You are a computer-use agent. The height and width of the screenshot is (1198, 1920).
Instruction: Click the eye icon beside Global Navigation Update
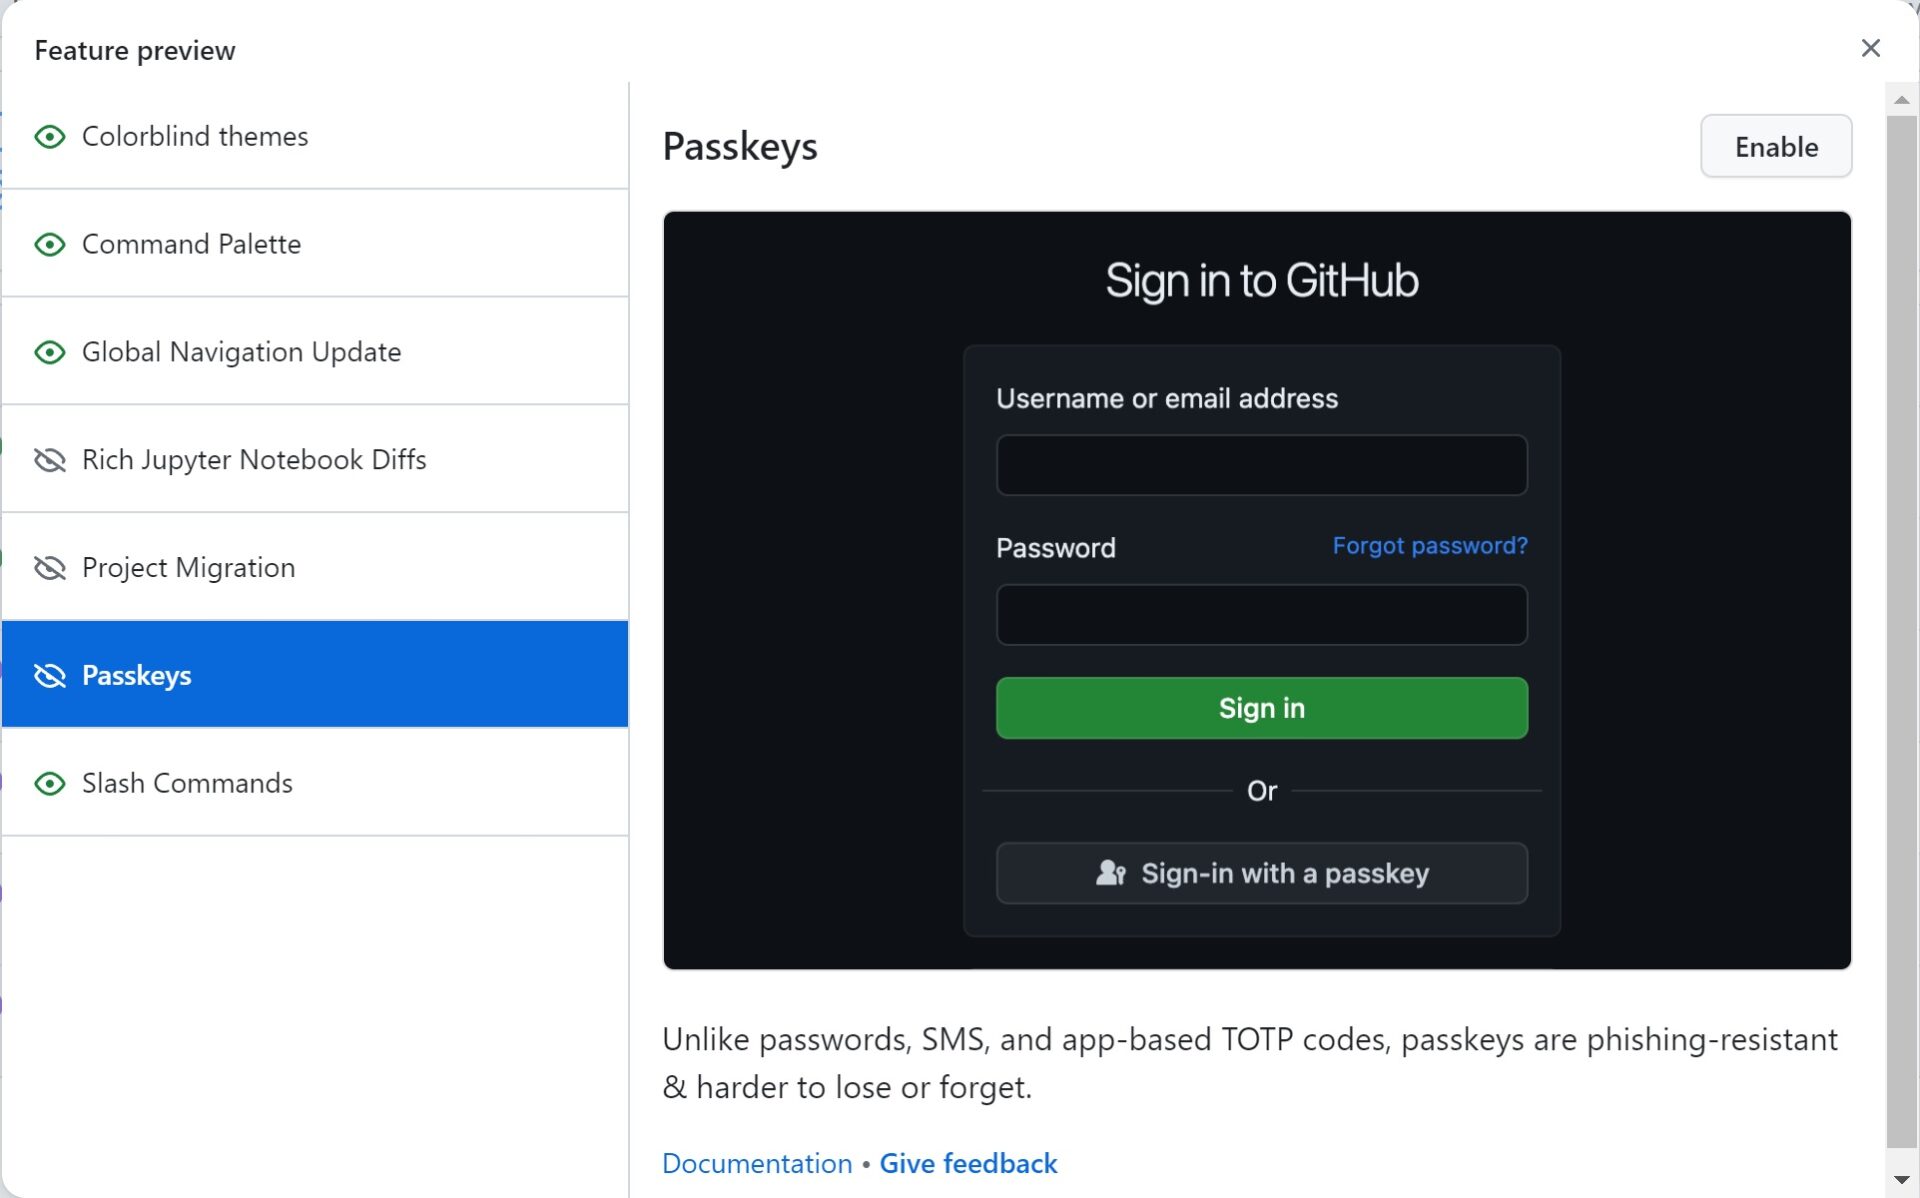click(x=50, y=352)
